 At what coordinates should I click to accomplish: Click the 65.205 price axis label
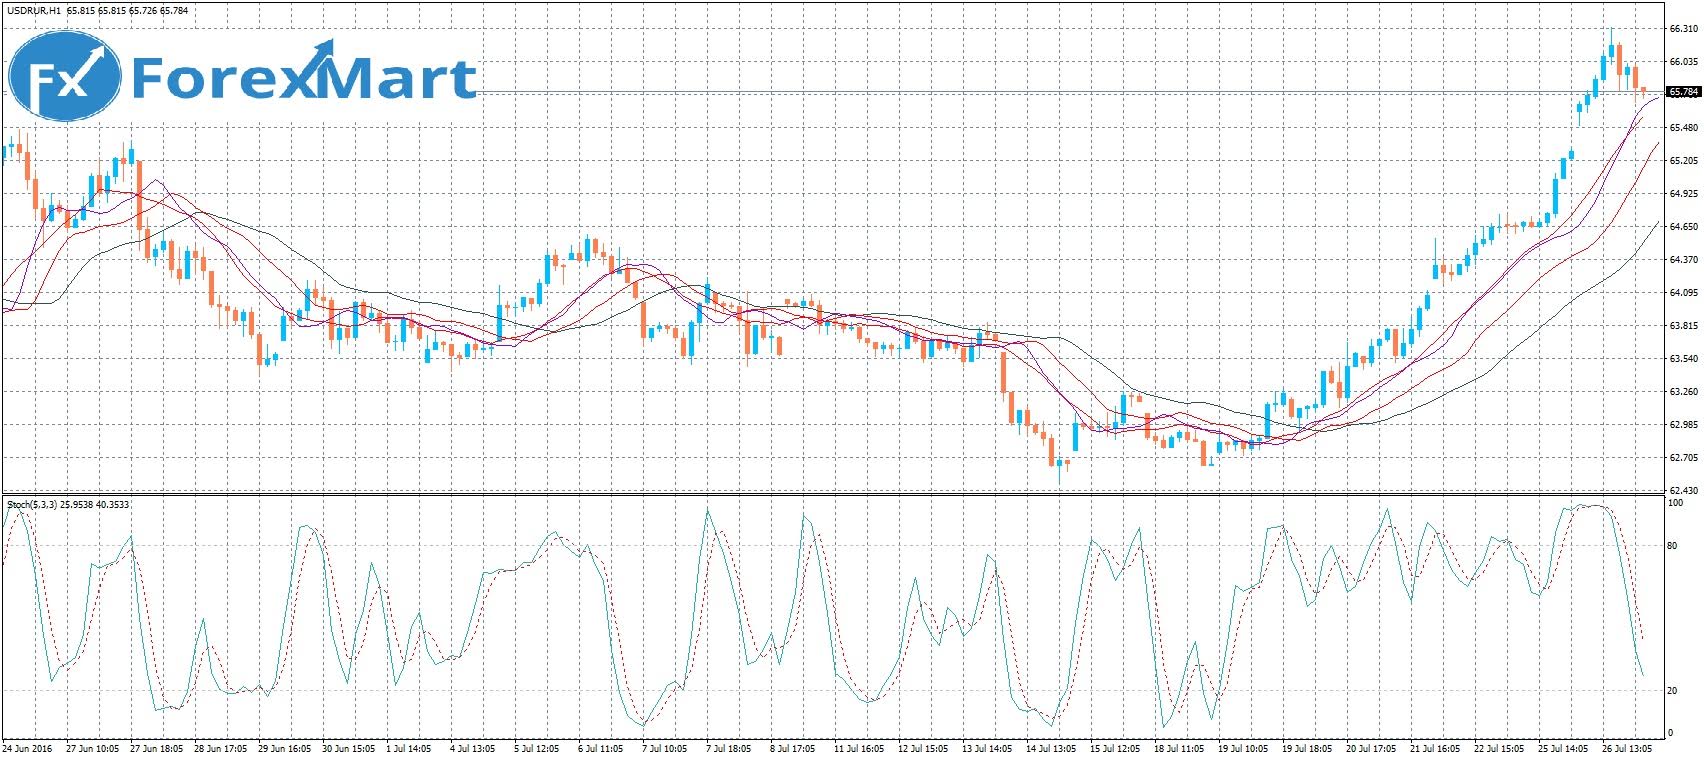pos(1683,161)
